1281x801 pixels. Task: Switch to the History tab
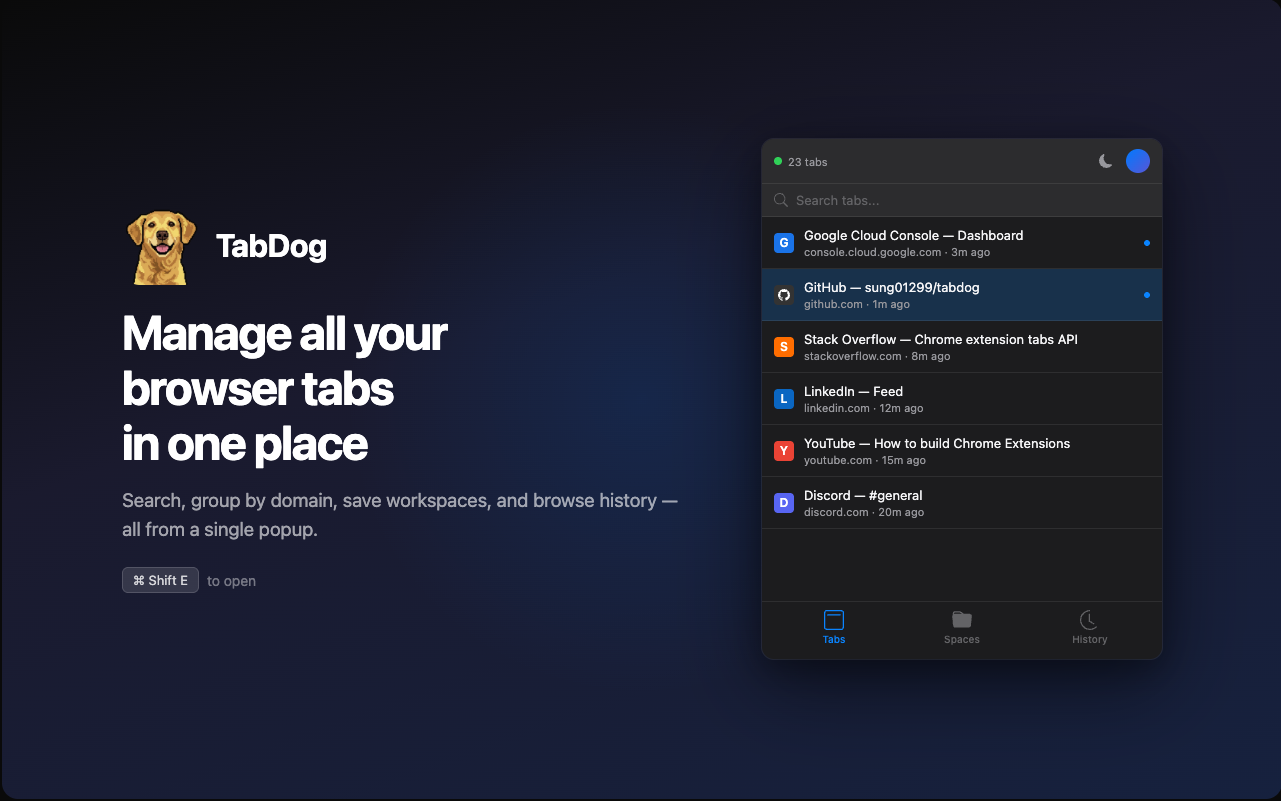(x=1089, y=628)
